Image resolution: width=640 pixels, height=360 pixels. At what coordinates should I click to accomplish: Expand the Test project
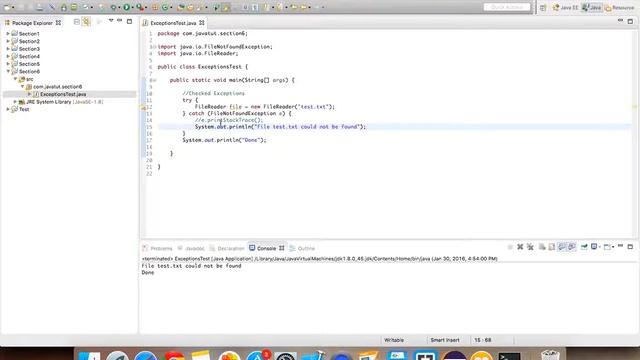[8, 109]
